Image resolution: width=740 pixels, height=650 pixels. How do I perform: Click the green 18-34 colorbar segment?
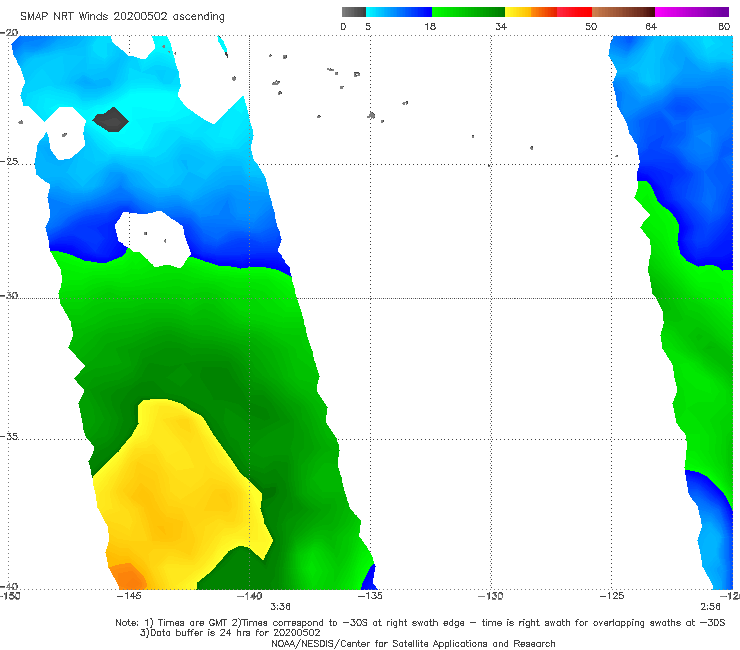point(468,12)
